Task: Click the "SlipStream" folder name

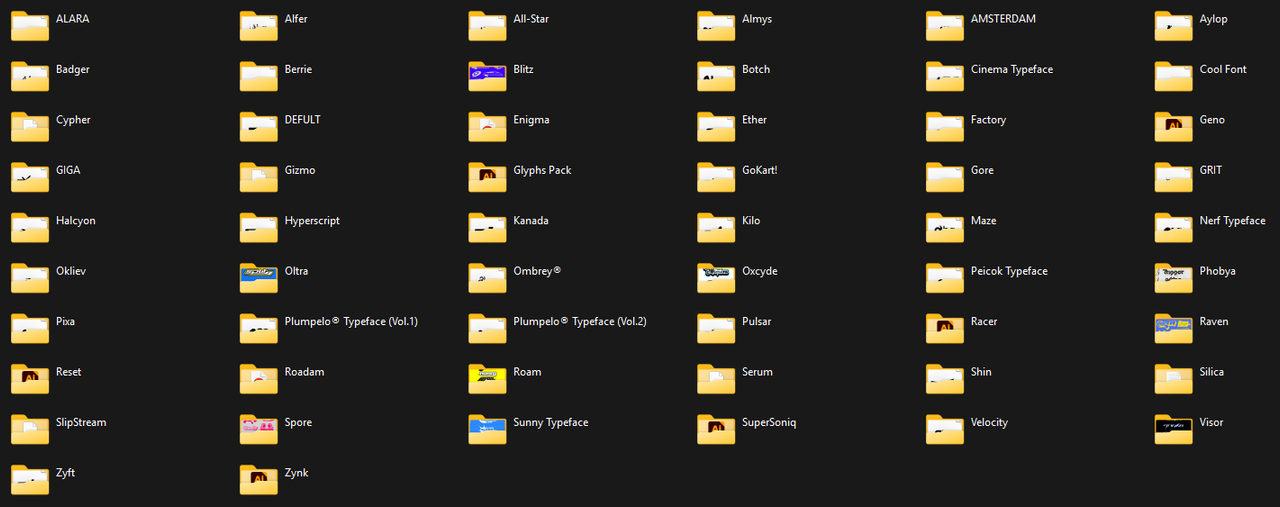Action: point(81,422)
